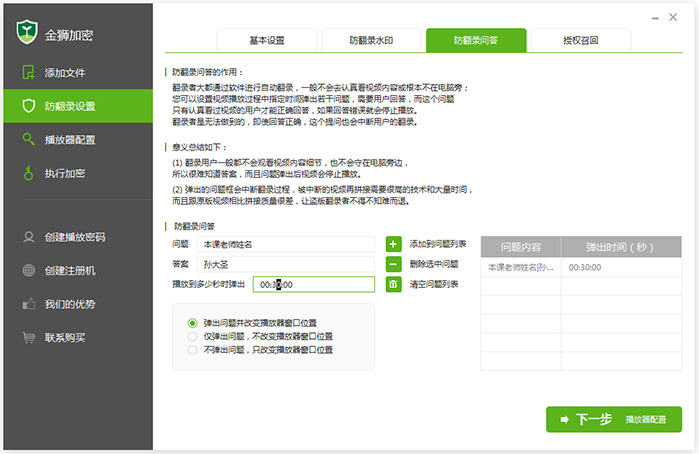This screenshot has width=699, height=454.
Task: Click the 问题 input field with 本课老师姓名
Action: tap(285, 244)
